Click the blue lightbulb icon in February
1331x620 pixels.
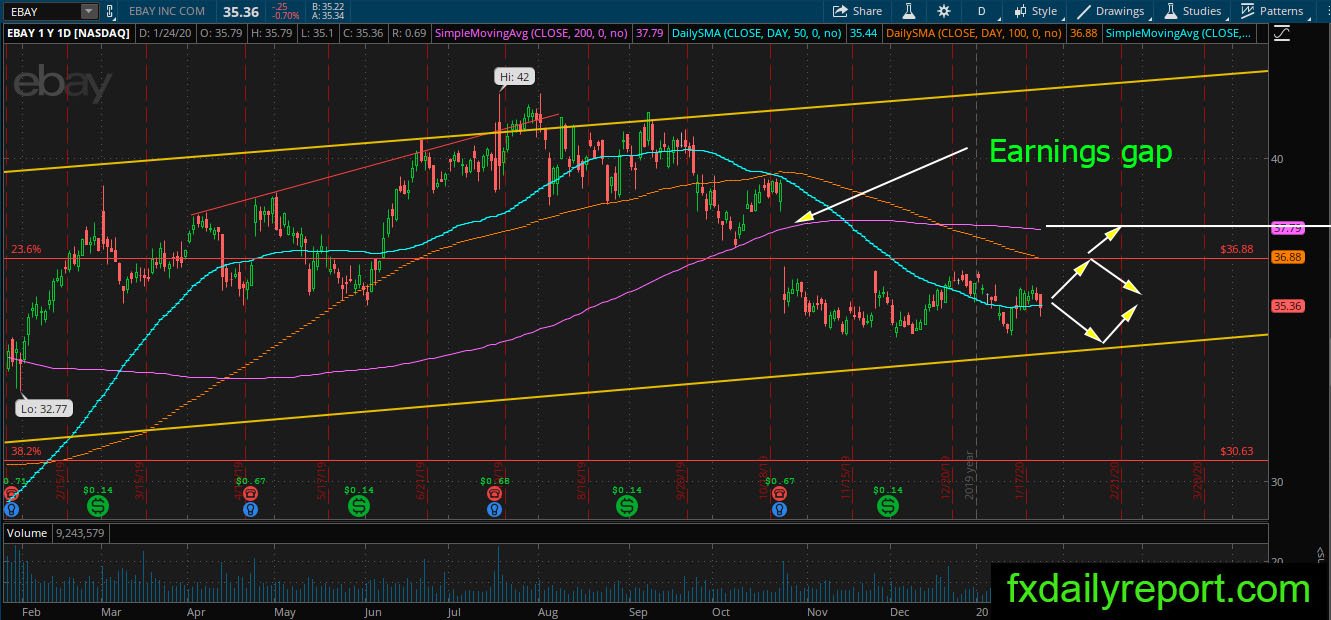pyautogui.click(x=11, y=510)
